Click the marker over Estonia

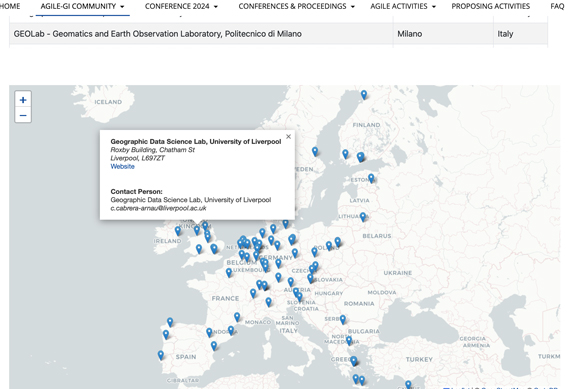point(371,178)
